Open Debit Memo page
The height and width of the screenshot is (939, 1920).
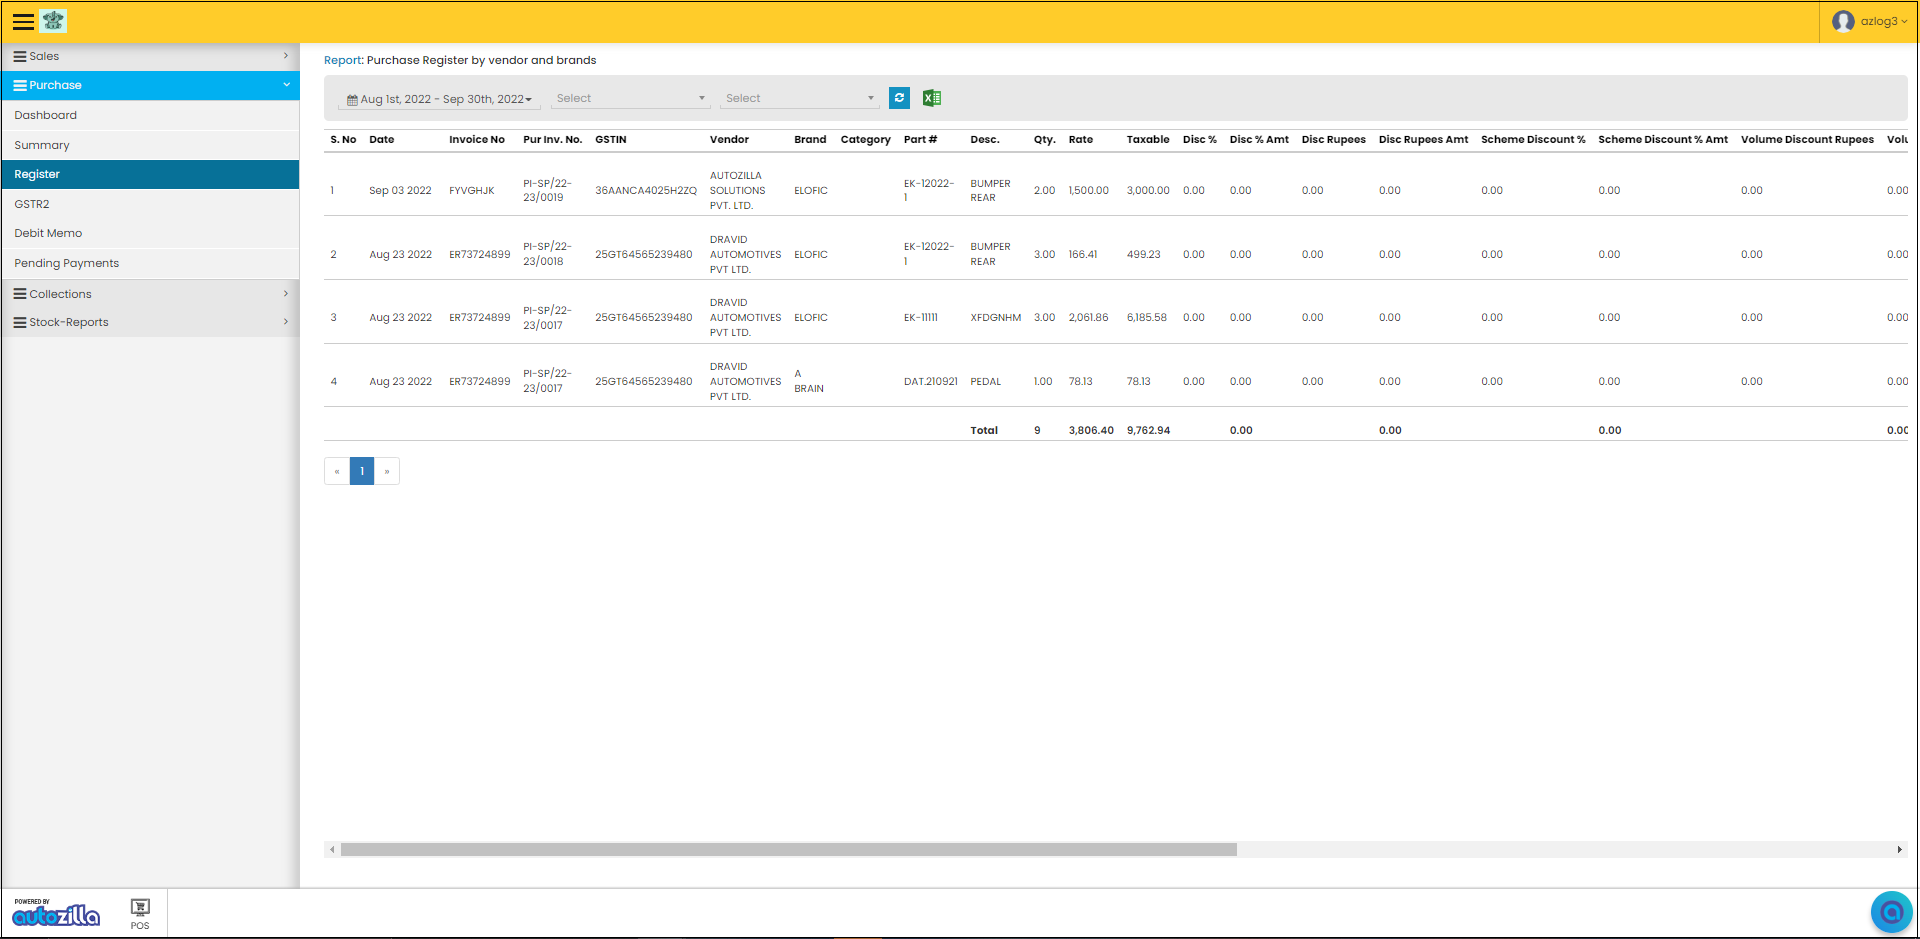pos(150,233)
